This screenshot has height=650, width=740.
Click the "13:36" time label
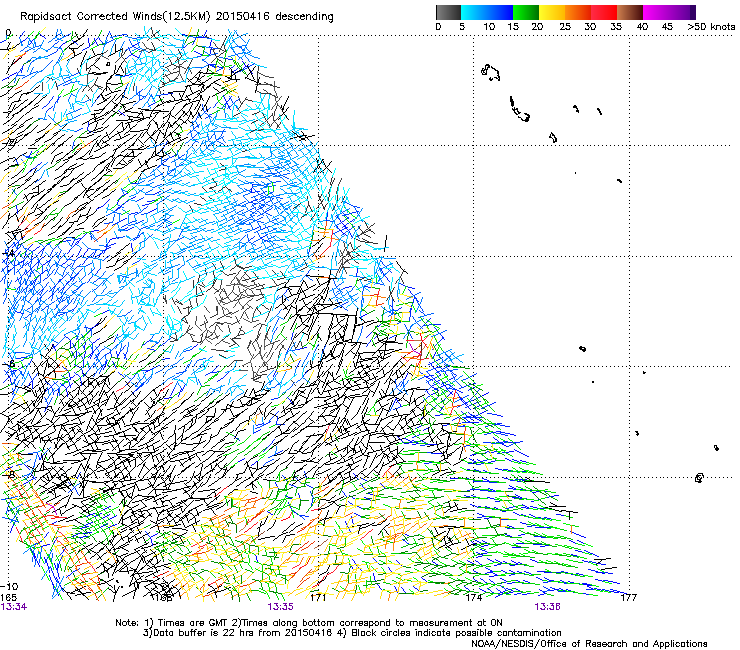tap(547, 607)
